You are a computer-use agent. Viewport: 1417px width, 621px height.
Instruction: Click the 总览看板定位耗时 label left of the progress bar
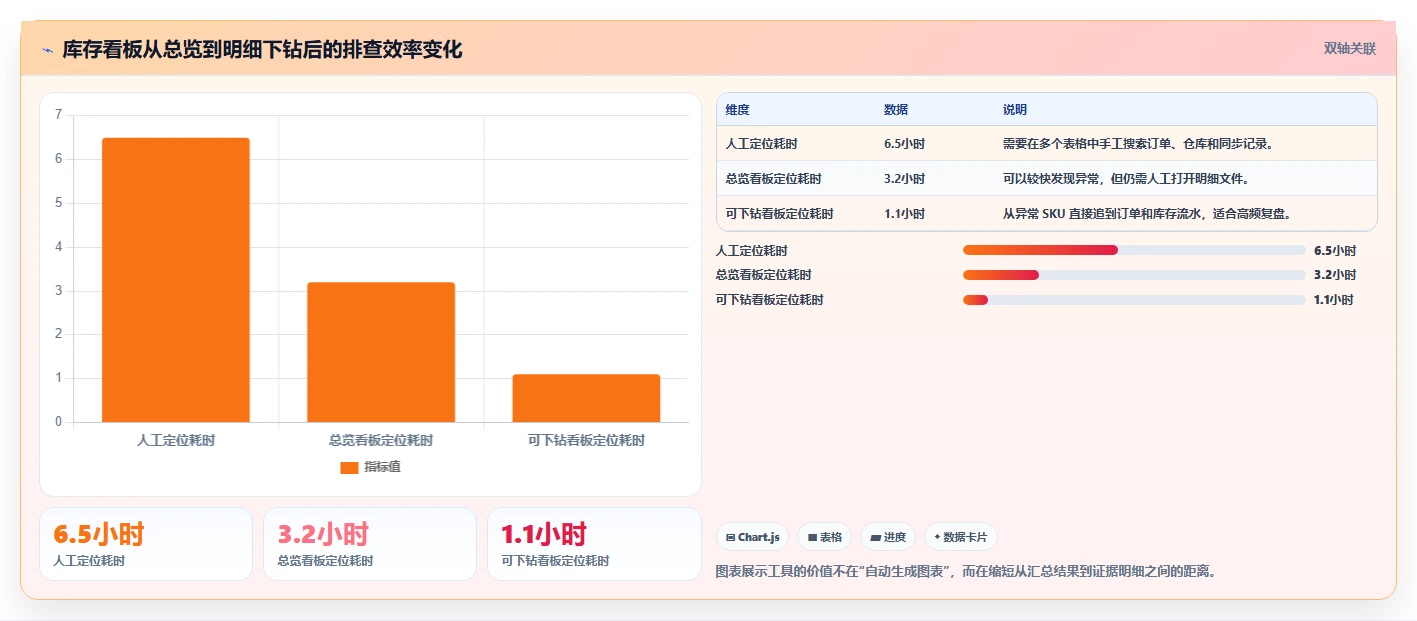tap(764, 275)
